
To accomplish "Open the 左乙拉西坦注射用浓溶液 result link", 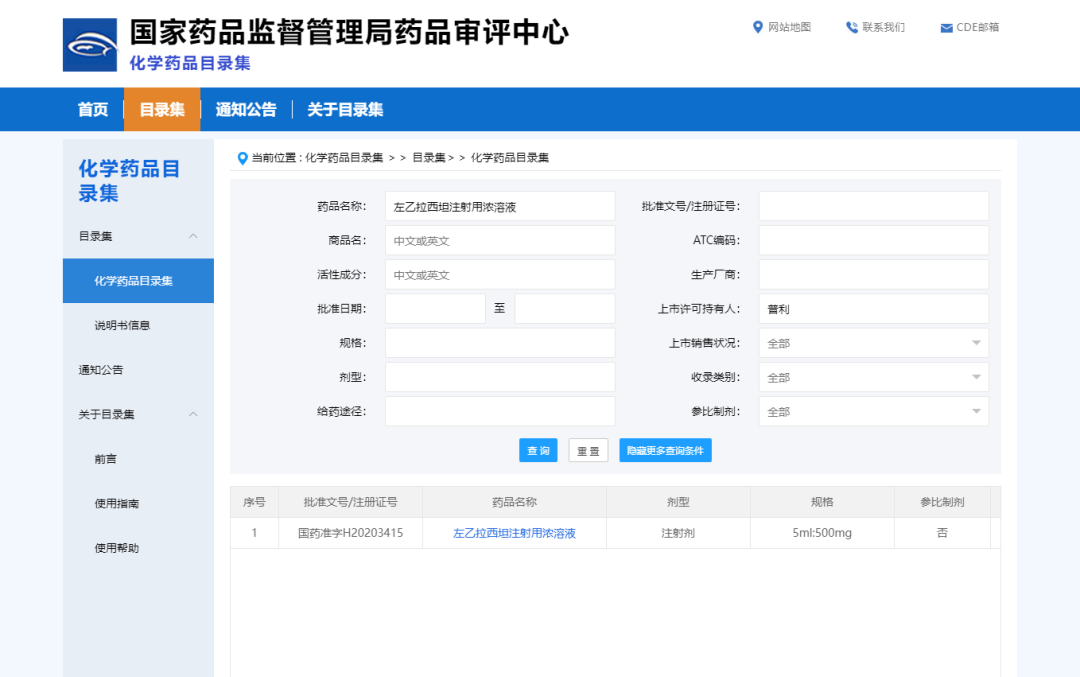I will 514,533.
